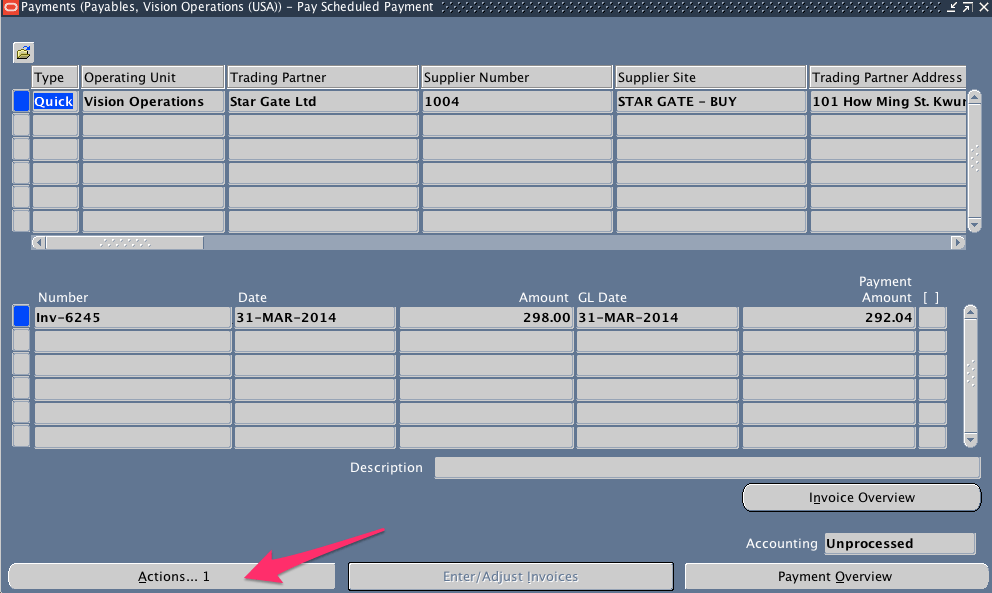Click the GL Date field showing 31-MAR-2014
This screenshot has height=593, width=992.
click(656, 317)
